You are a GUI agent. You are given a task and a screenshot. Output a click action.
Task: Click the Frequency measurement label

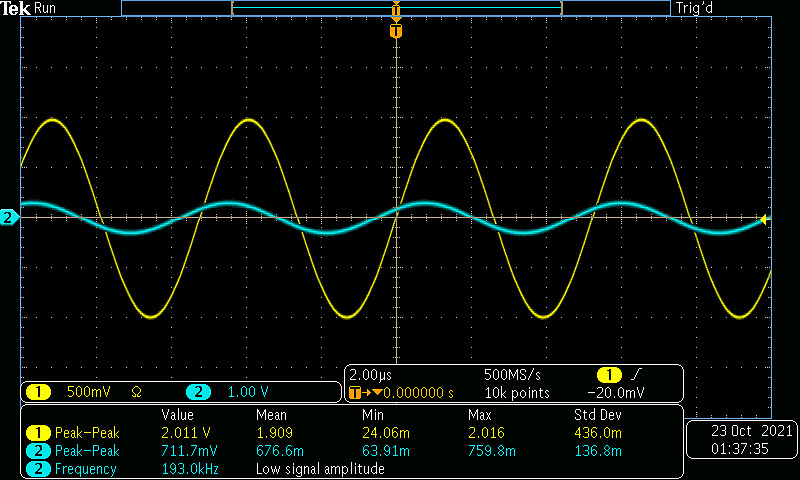(x=86, y=469)
